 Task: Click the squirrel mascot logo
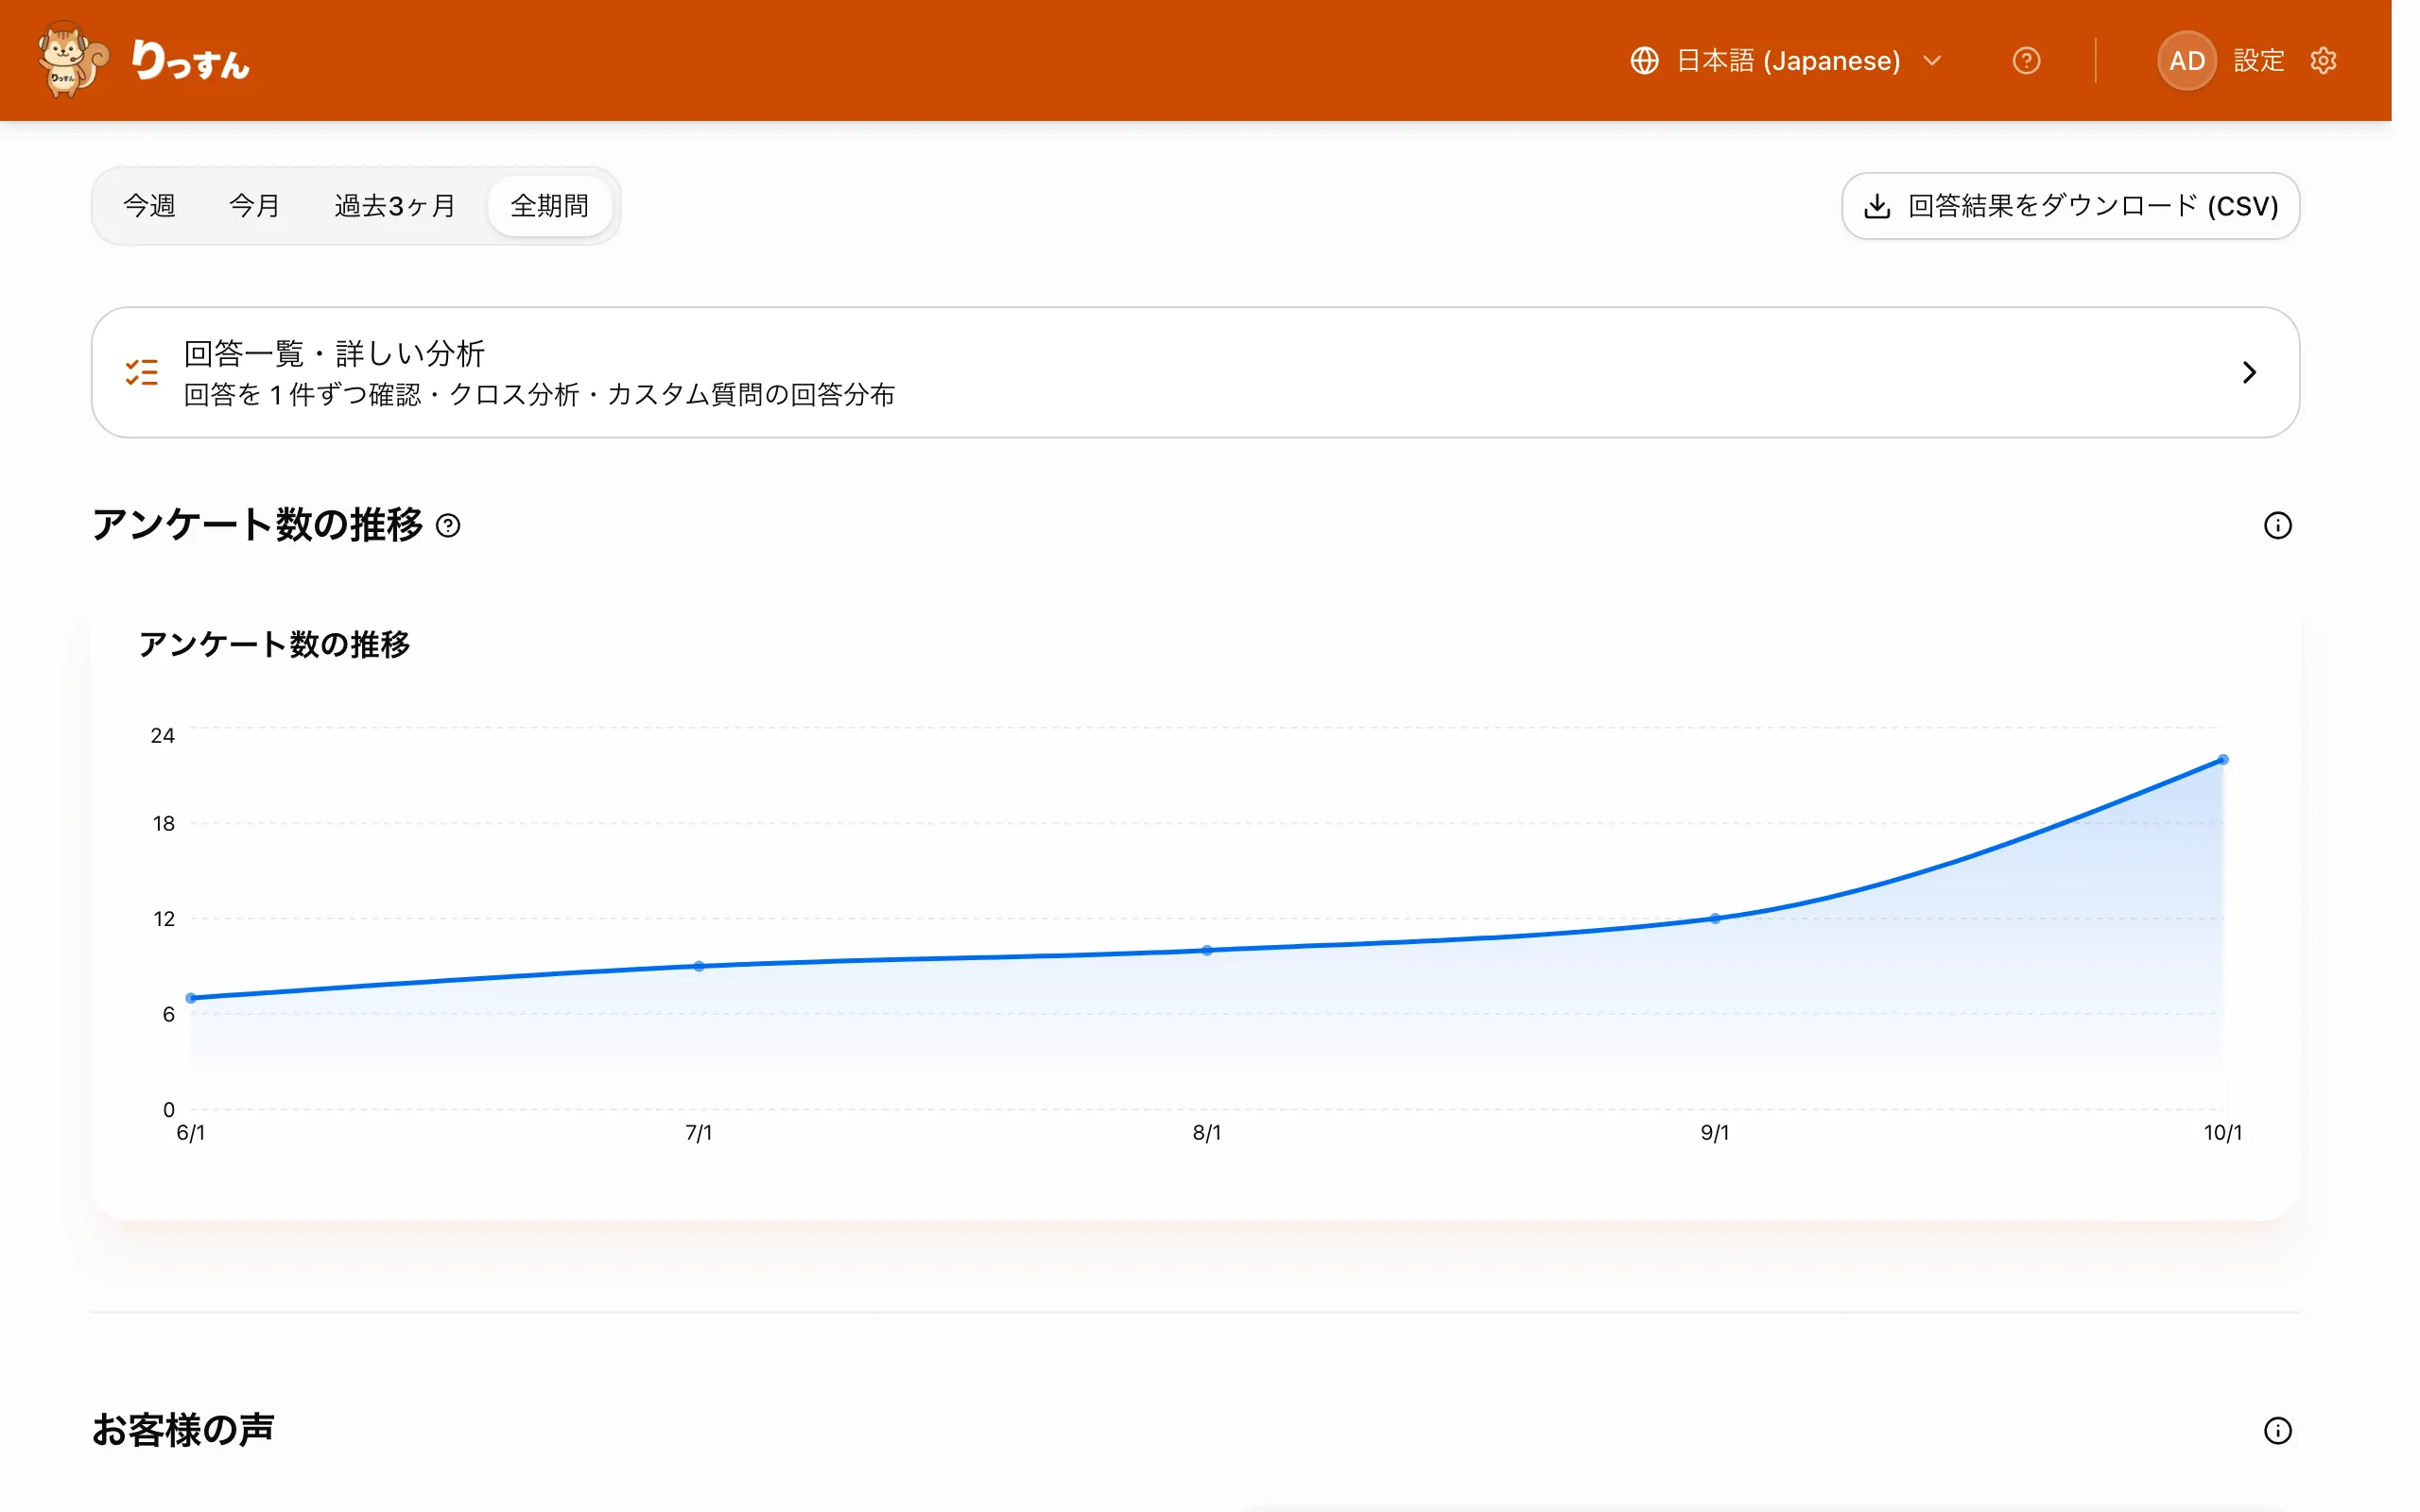coord(73,60)
